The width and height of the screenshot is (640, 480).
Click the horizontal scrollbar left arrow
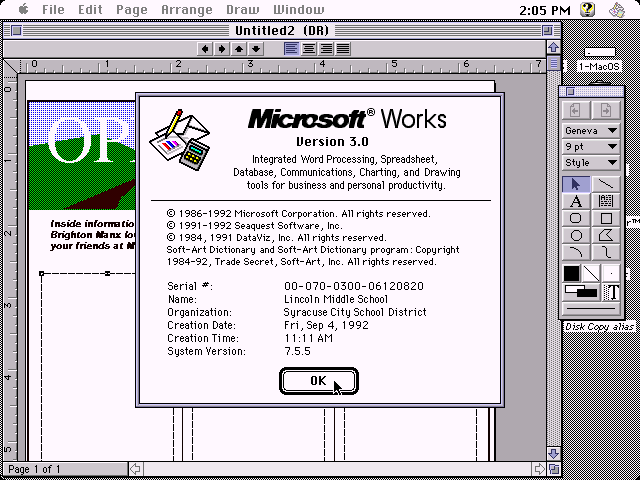tap(135, 469)
